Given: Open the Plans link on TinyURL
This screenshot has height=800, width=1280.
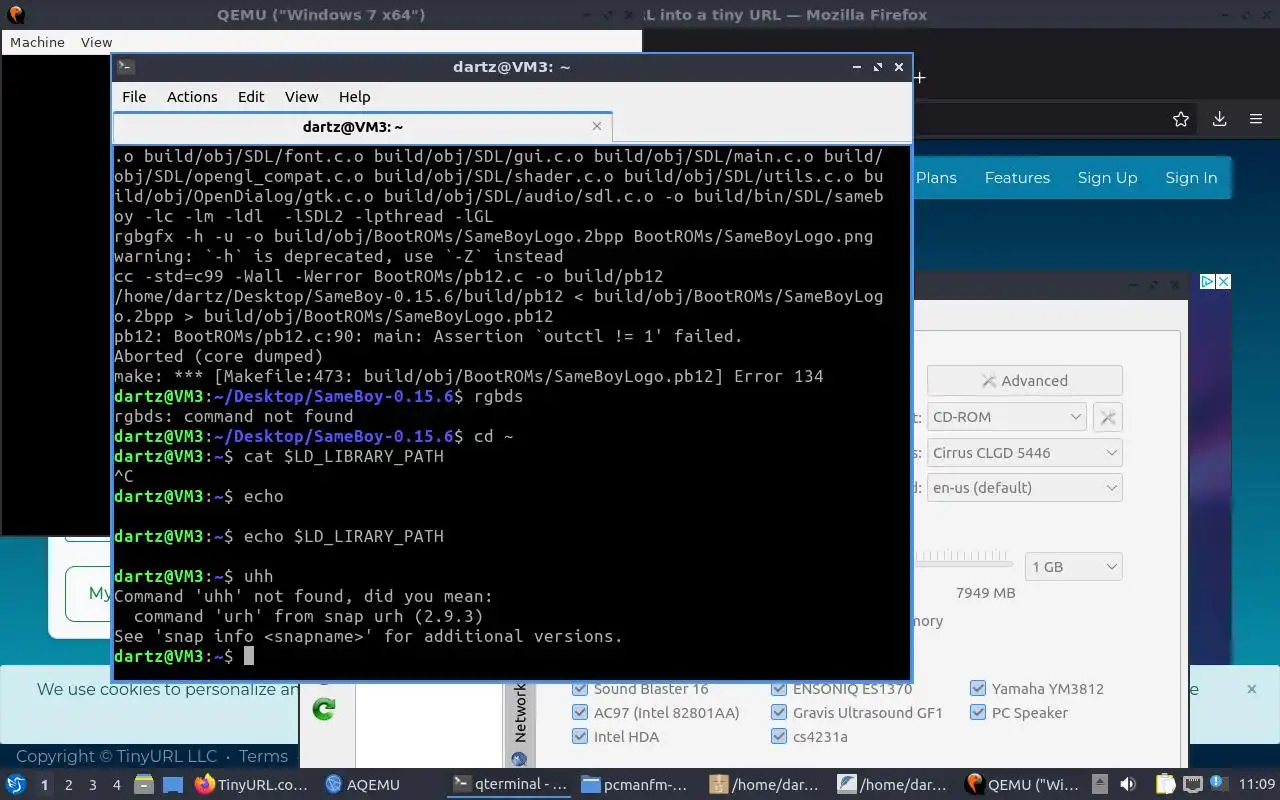Looking at the screenshot, I should (936, 178).
